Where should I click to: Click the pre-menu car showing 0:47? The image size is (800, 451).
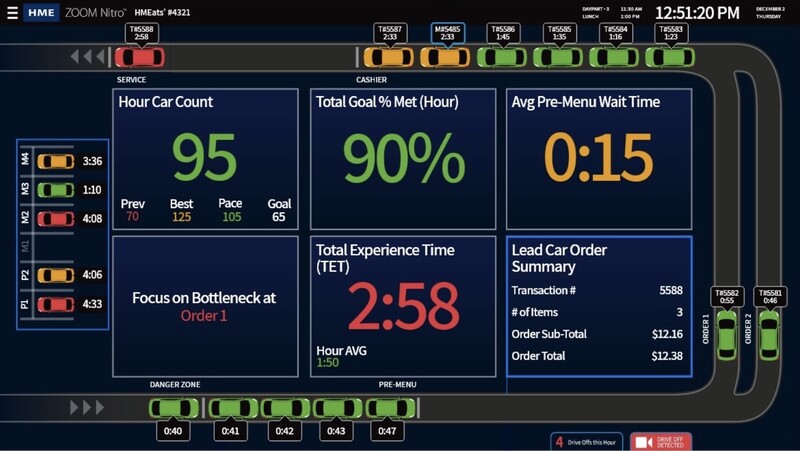click(x=390, y=408)
